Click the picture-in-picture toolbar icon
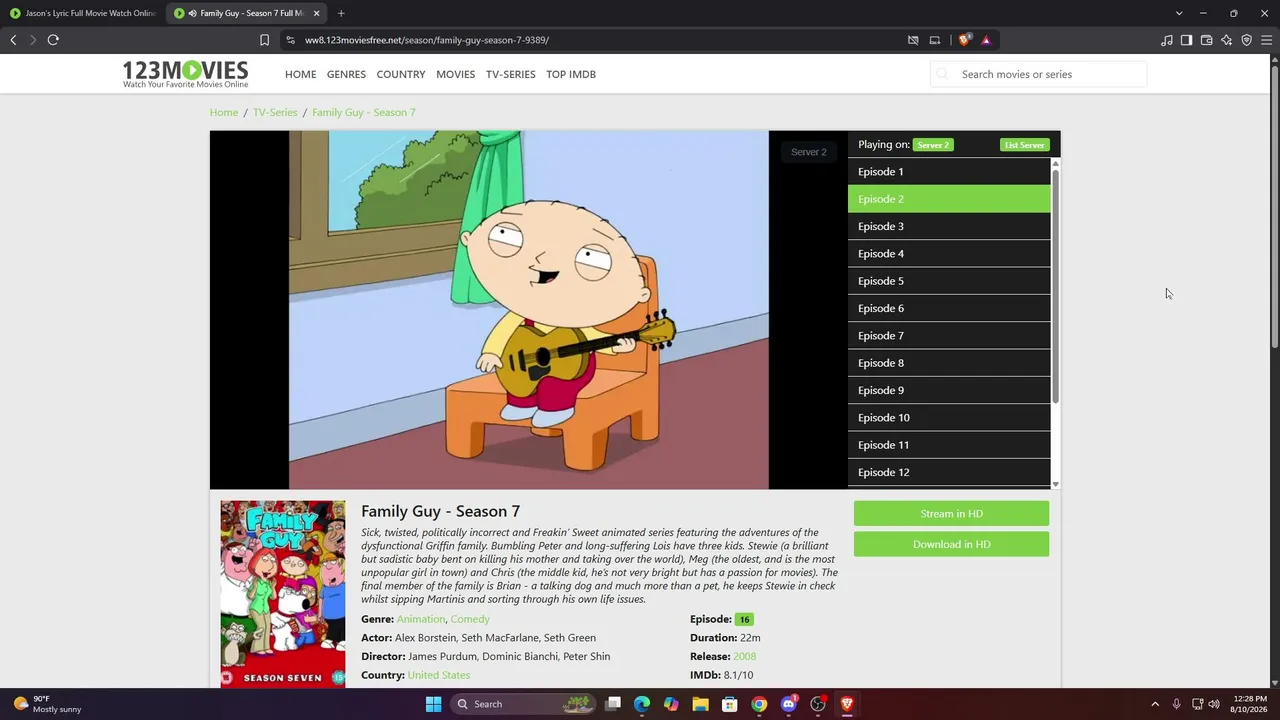 (x=913, y=40)
